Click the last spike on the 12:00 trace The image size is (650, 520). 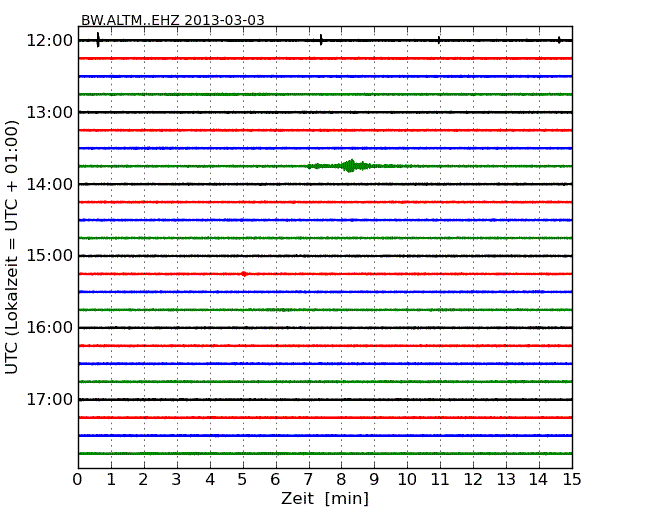[559, 40]
